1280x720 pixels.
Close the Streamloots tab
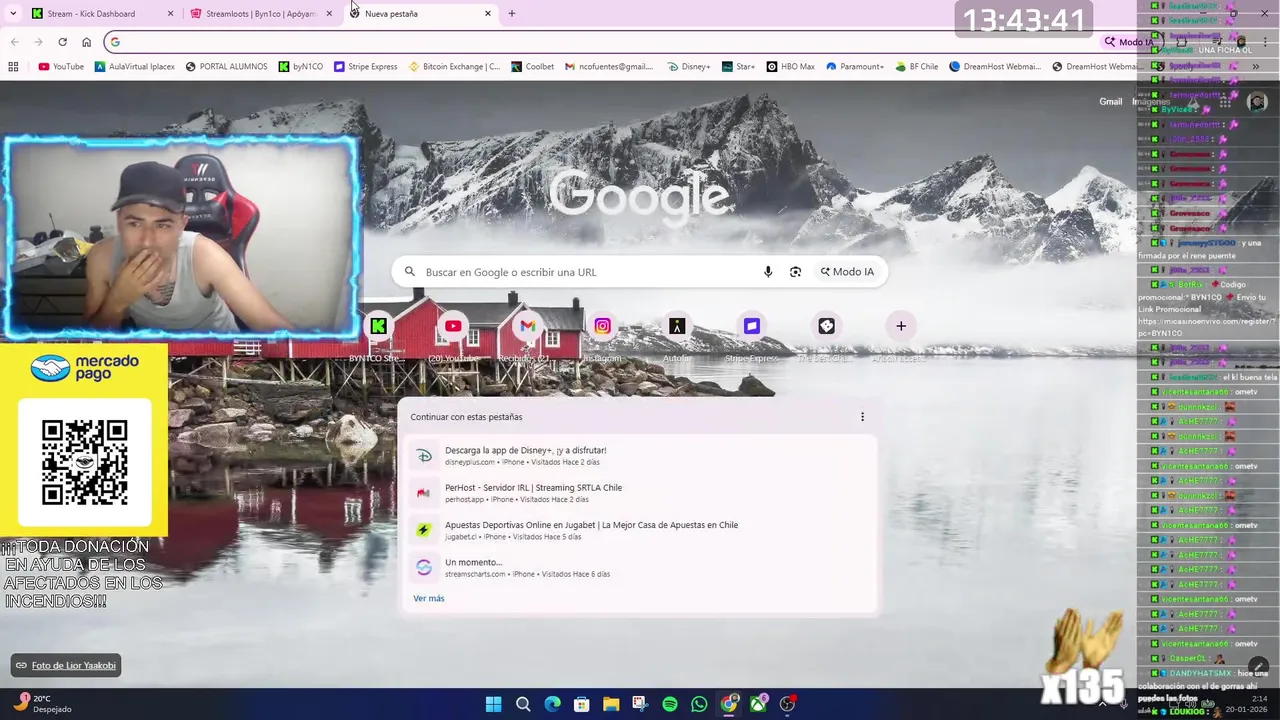tap(329, 14)
